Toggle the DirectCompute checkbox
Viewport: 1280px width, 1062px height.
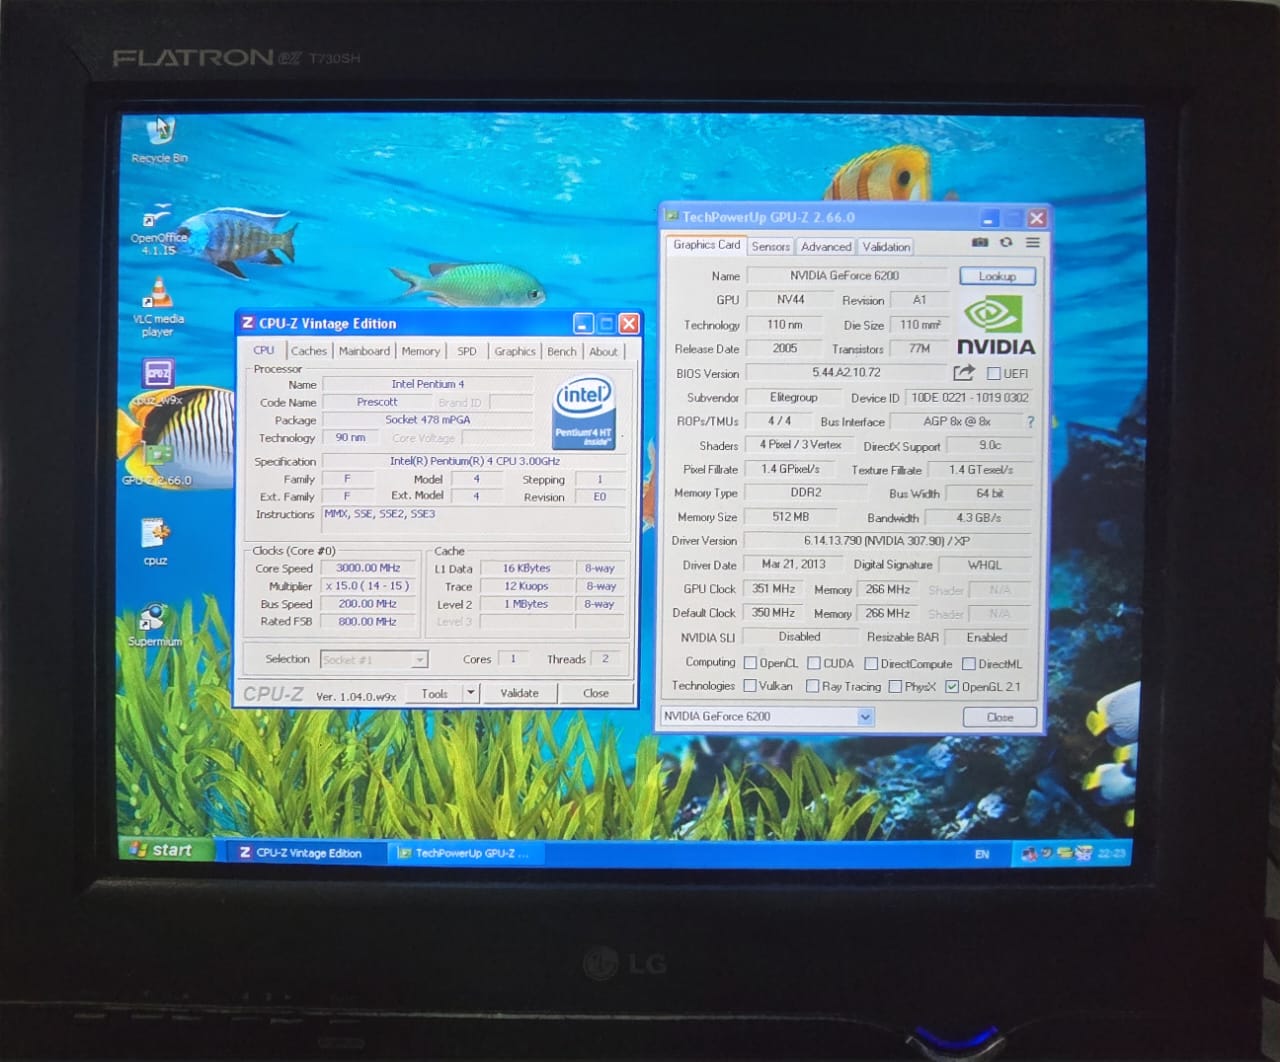tap(871, 663)
